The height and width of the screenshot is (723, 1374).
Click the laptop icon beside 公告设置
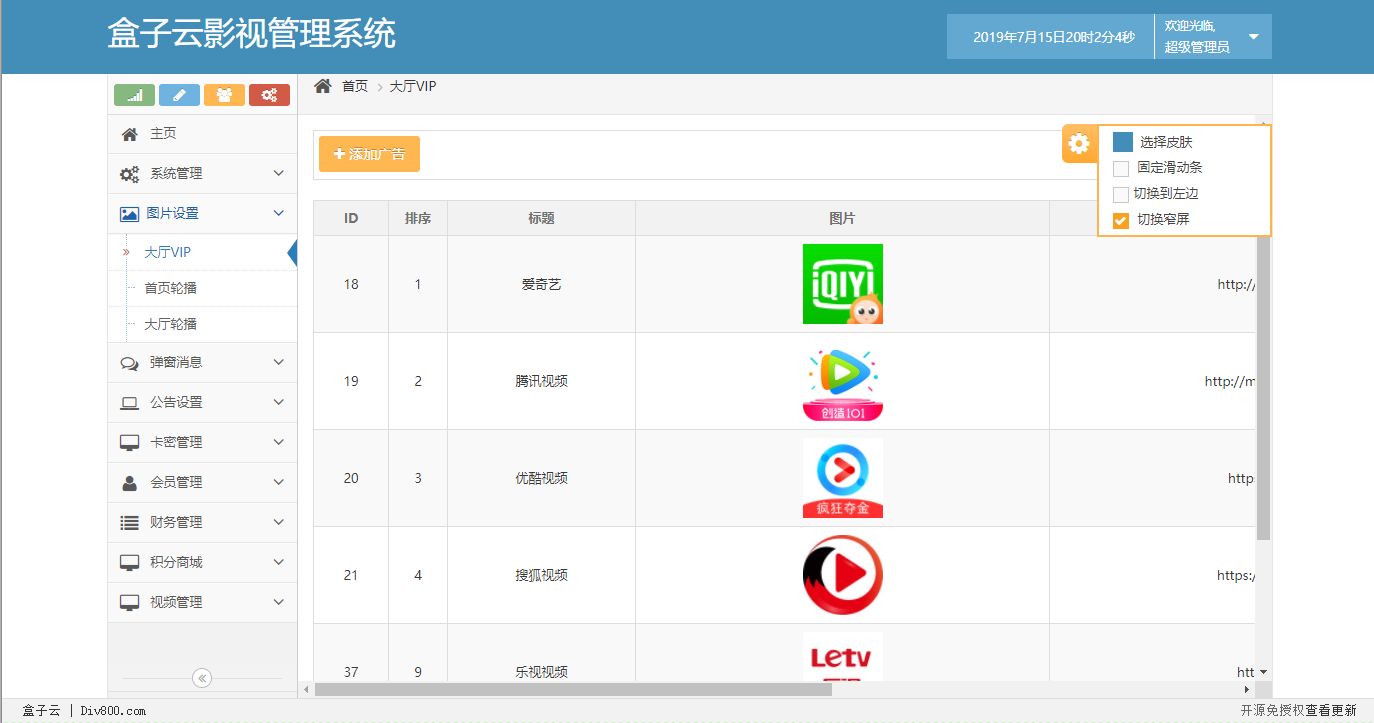click(129, 403)
